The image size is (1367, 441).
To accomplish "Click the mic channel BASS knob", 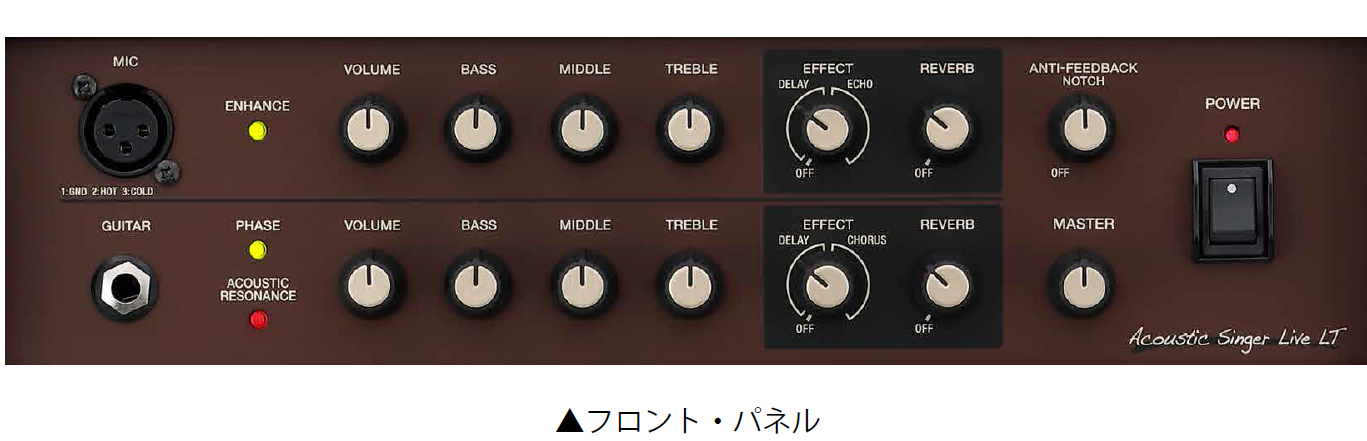I will [x=477, y=130].
